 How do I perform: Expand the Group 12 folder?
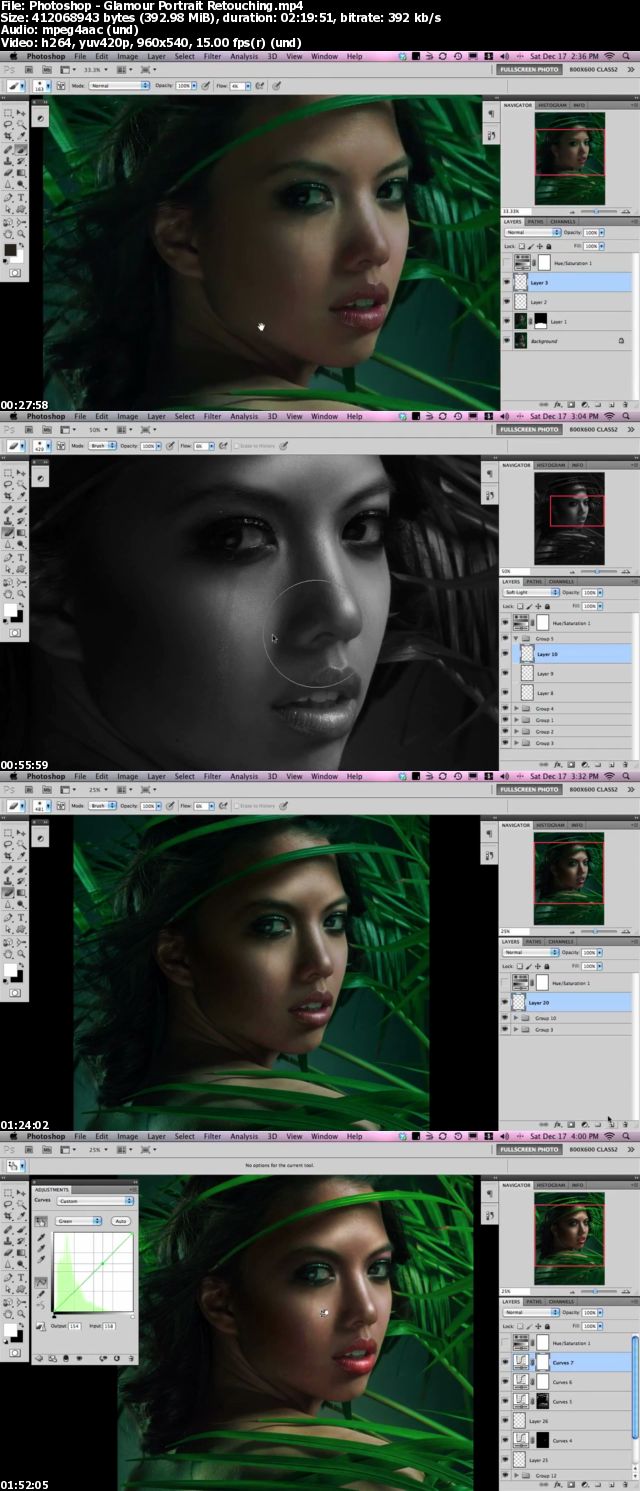point(517,1476)
